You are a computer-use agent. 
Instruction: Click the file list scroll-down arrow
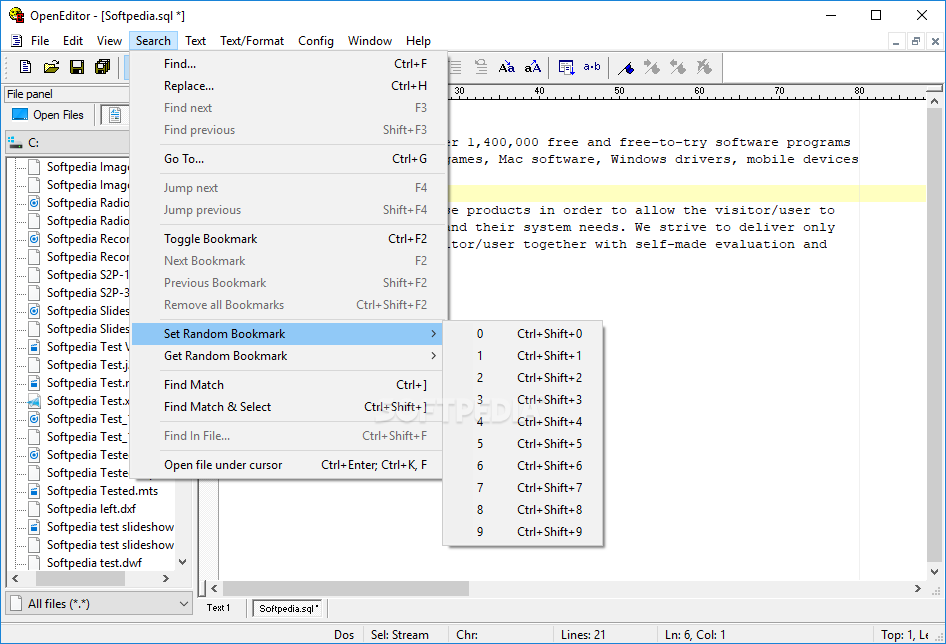tap(183, 562)
